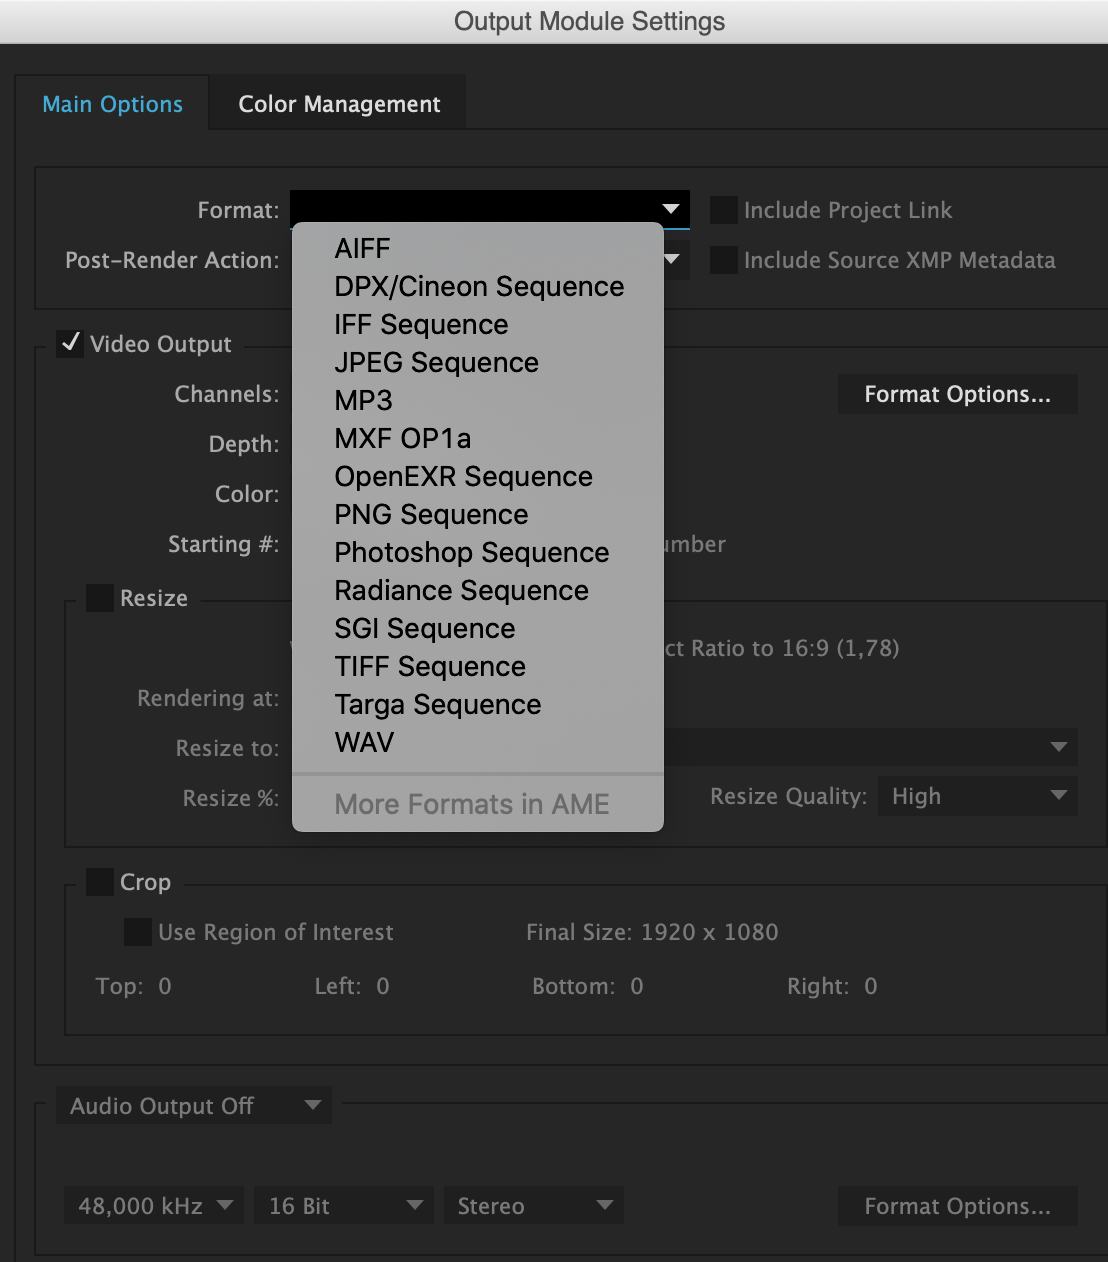1108x1262 pixels.
Task: Switch to the Main Options tab
Action: point(112,103)
